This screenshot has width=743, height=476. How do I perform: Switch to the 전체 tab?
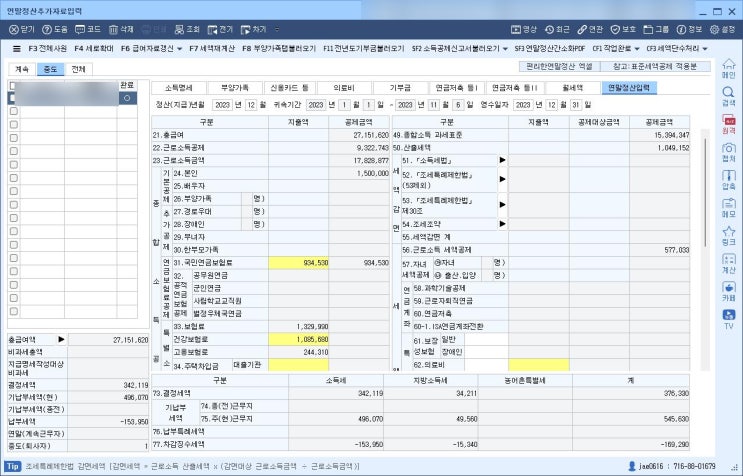[x=78, y=69]
